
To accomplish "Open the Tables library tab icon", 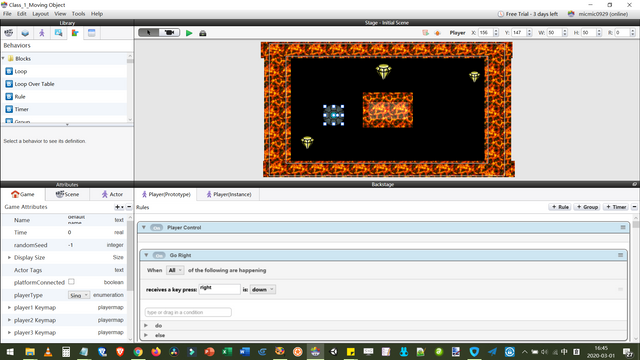I will click(x=91, y=33).
